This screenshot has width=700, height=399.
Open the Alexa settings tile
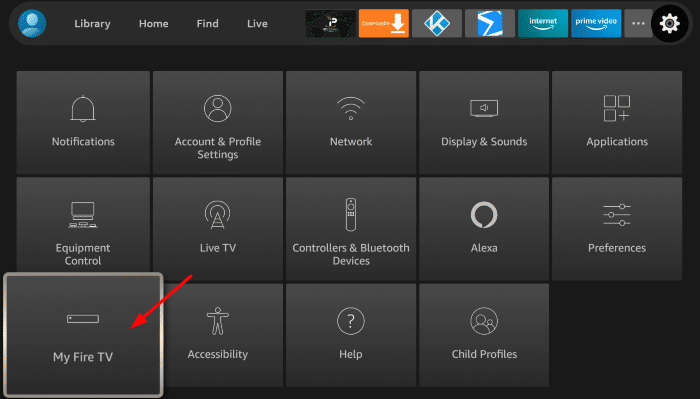tap(484, 229)
